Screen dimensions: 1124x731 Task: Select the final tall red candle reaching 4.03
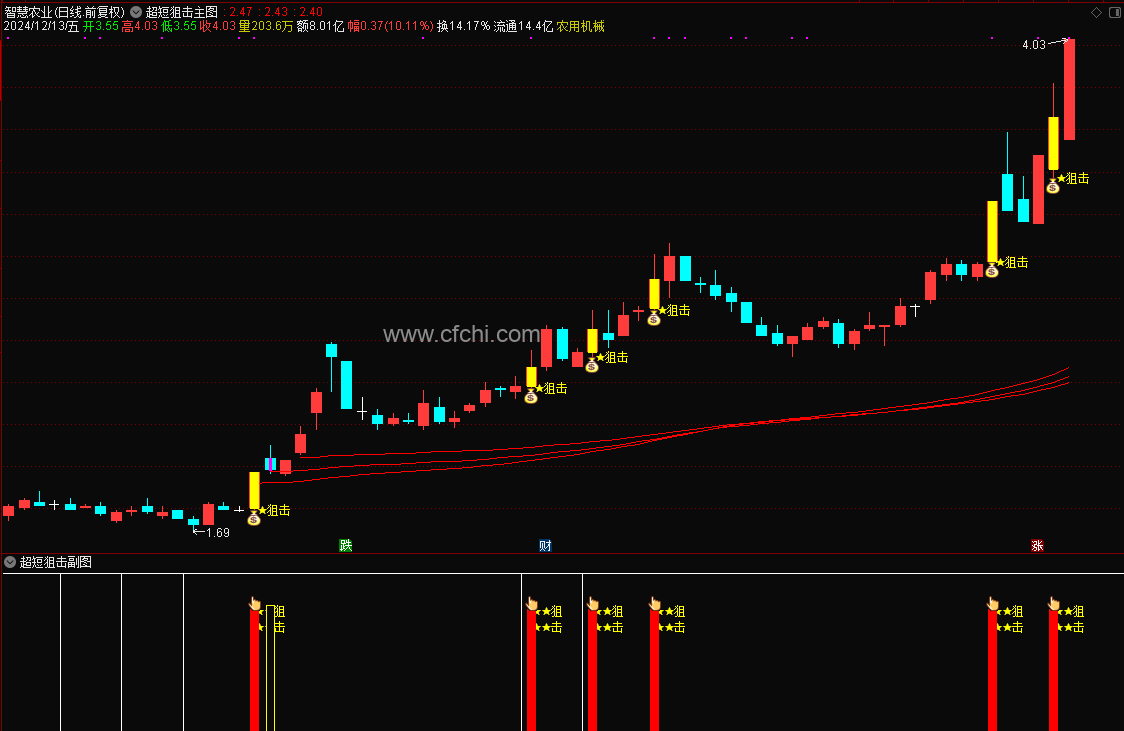pyautogui.click(x=1069, y=90)
